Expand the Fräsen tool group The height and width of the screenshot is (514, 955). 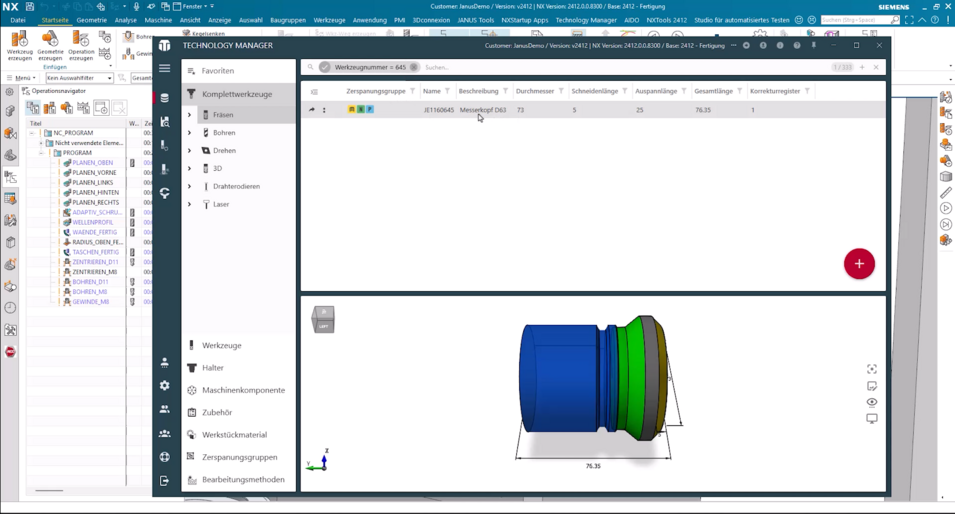(189, 114)
